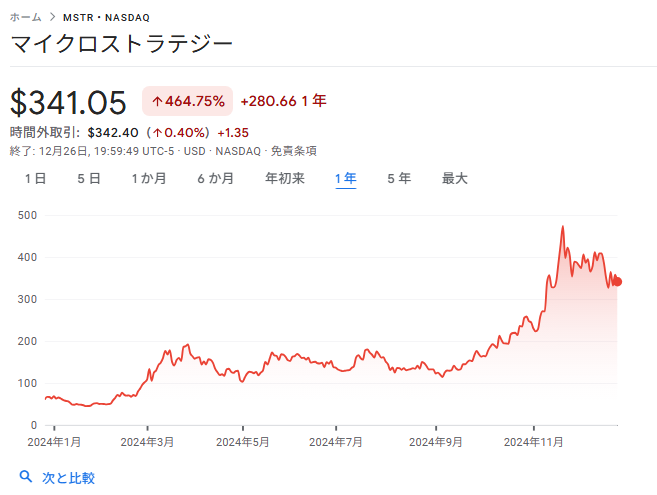Click the red end-point dot on the chart
657x495 pixels.
tap(617, 281)
